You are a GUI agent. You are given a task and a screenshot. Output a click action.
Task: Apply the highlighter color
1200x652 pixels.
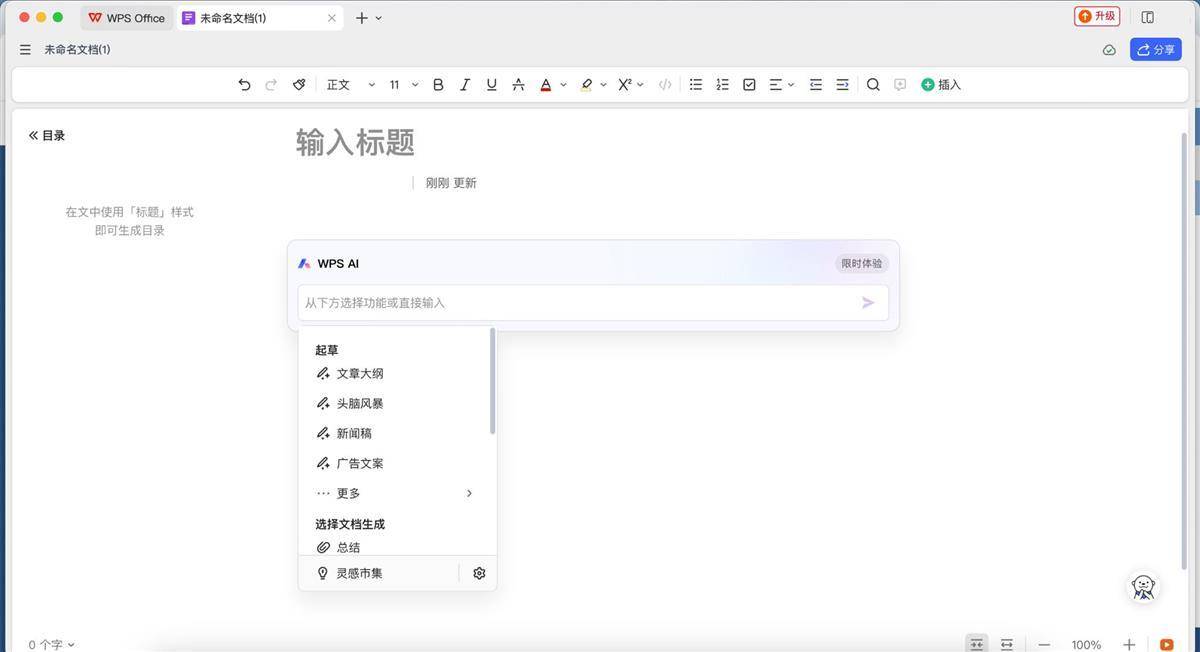(x=587, y=85)
